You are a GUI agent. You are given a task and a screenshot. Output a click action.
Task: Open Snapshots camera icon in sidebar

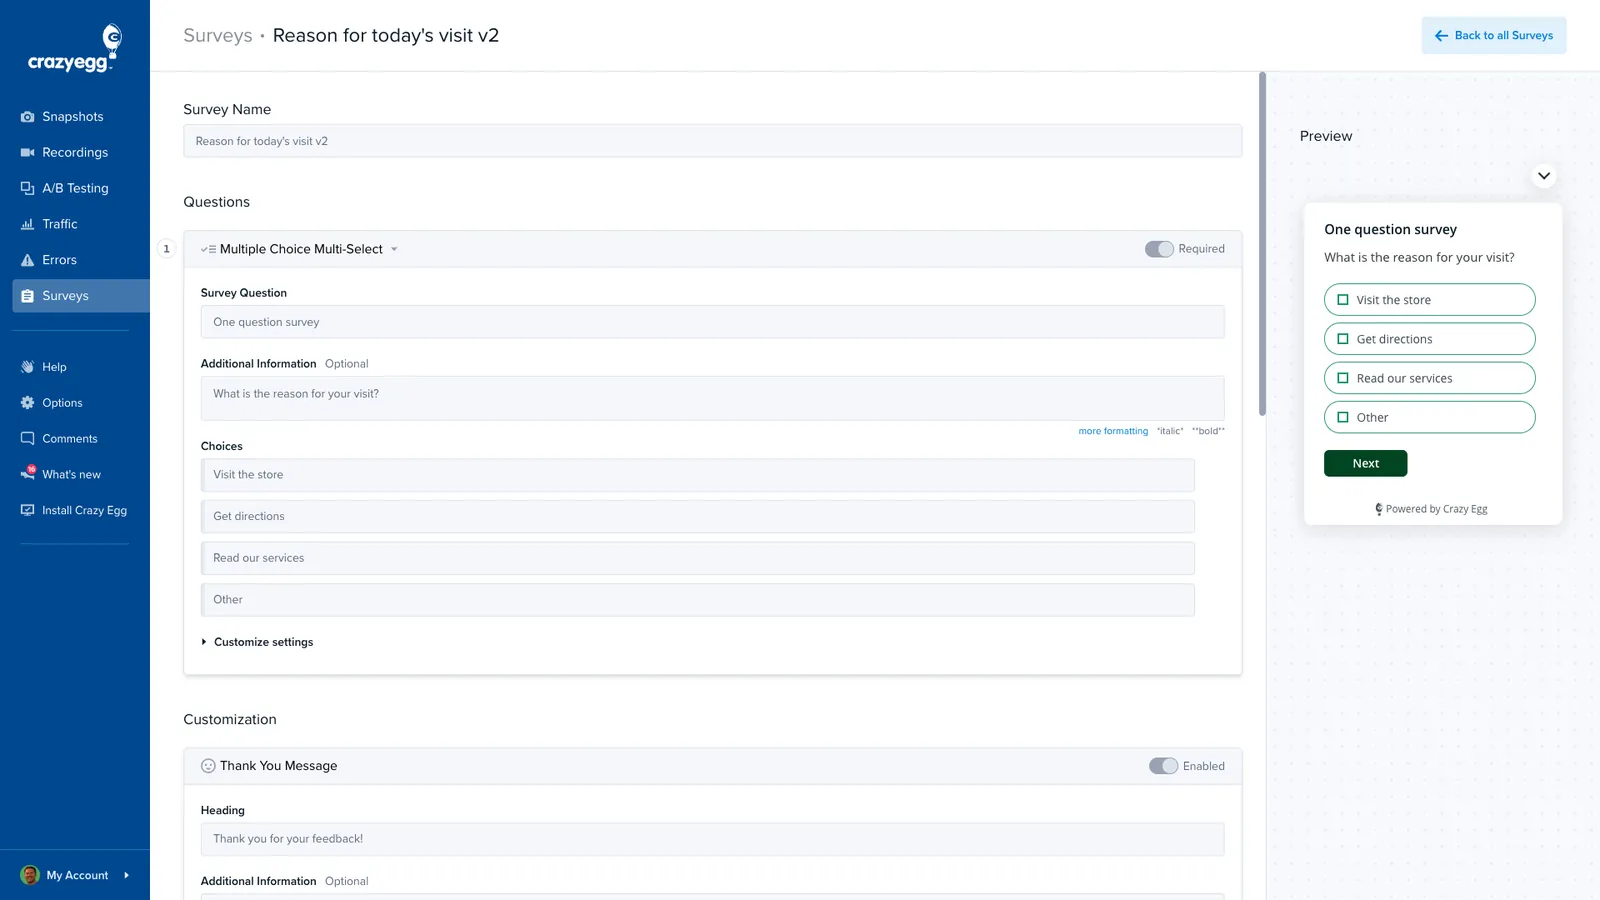27,117
